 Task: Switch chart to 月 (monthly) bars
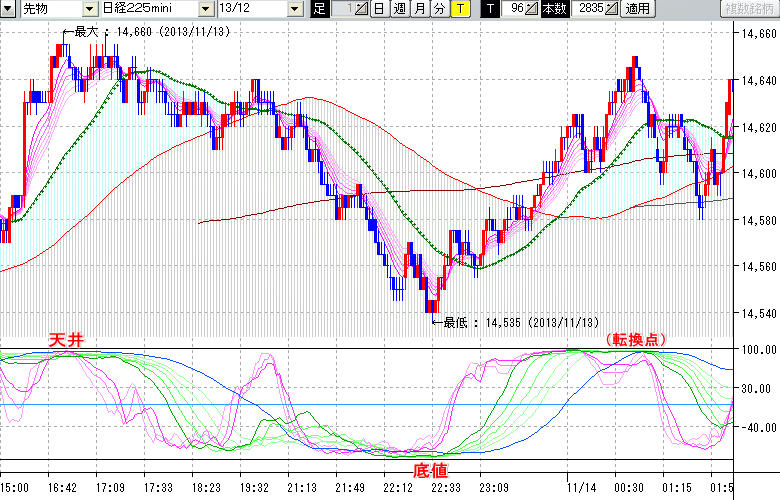[419, 9]
